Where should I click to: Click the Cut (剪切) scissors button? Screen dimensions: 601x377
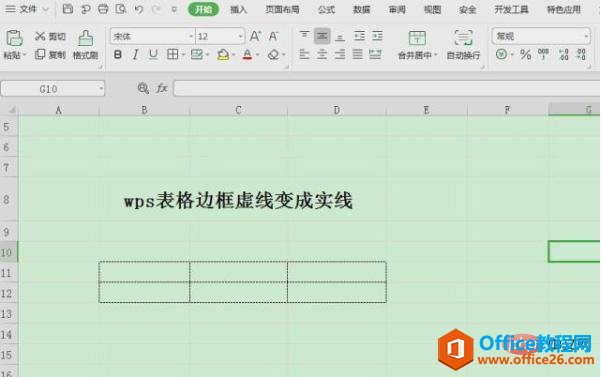click(50, 36)
